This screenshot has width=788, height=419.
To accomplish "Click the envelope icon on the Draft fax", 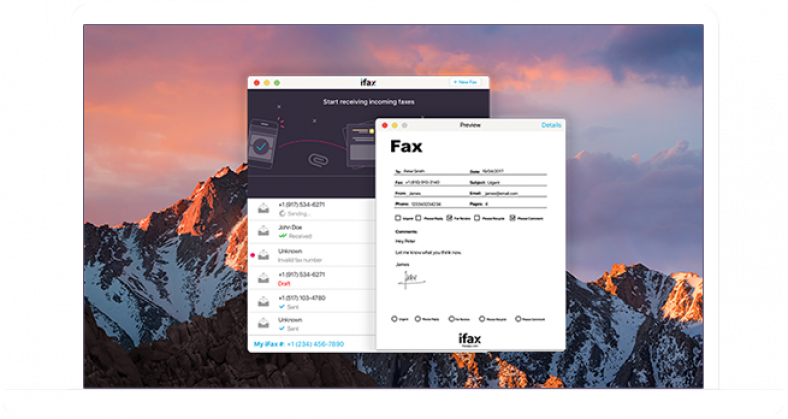I will point(263,278).
